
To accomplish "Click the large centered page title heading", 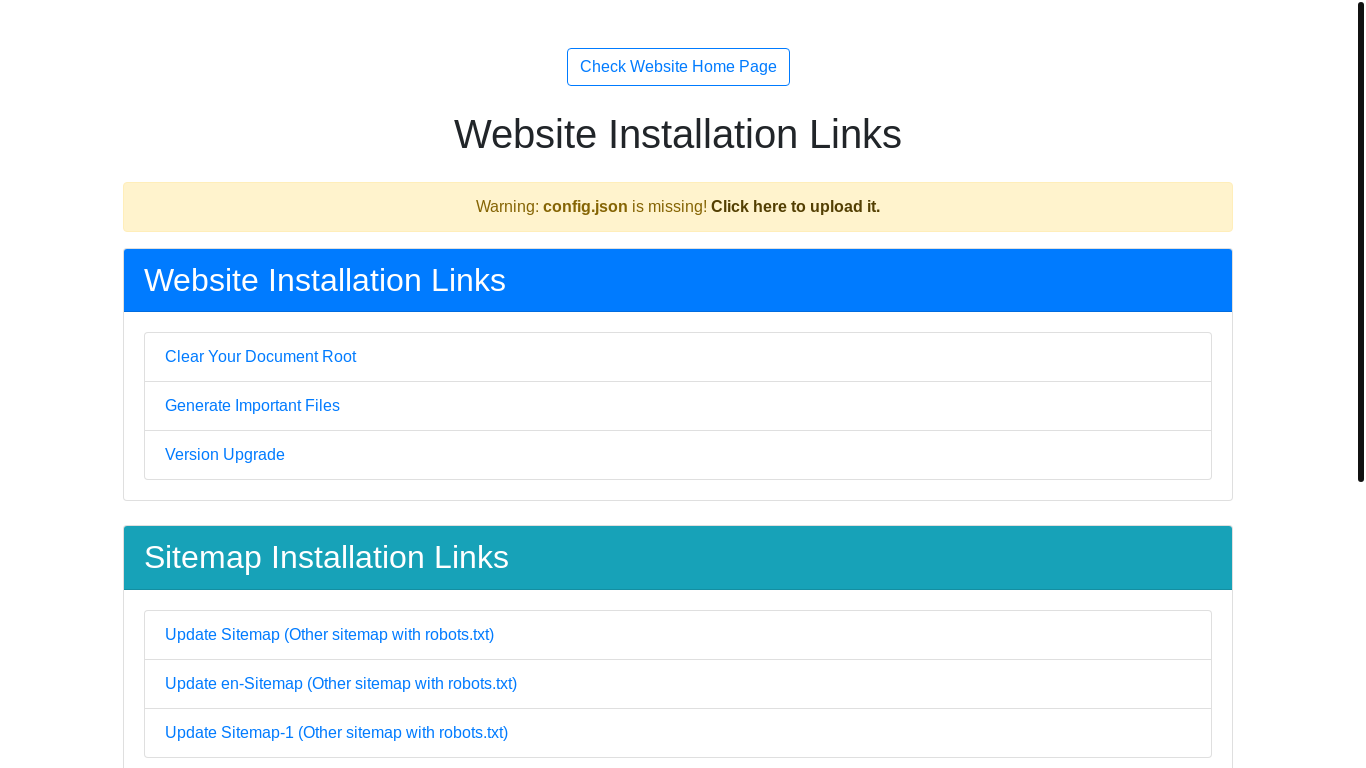I will [x=678, y=135].
